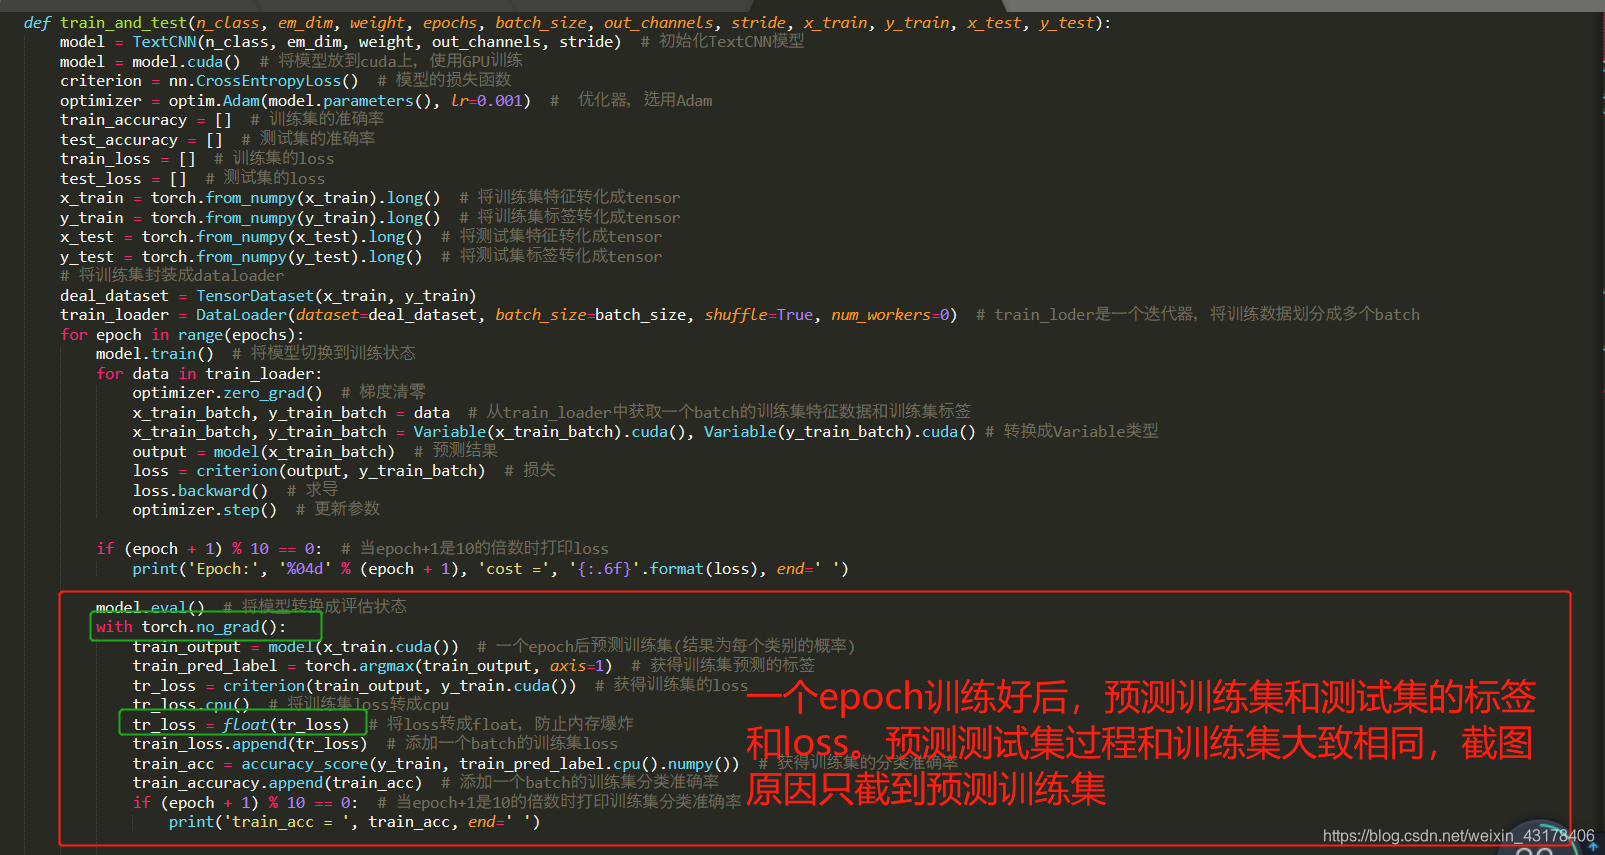1605x855 pixels.
Task: Click the 'loss.backward()' call
Action: coord(200,491)
